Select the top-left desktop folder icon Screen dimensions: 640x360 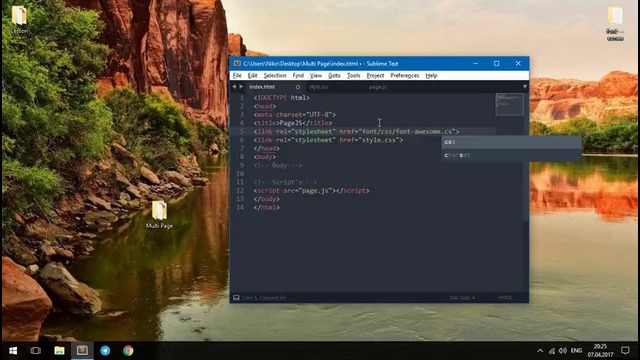tap(19, 19)
